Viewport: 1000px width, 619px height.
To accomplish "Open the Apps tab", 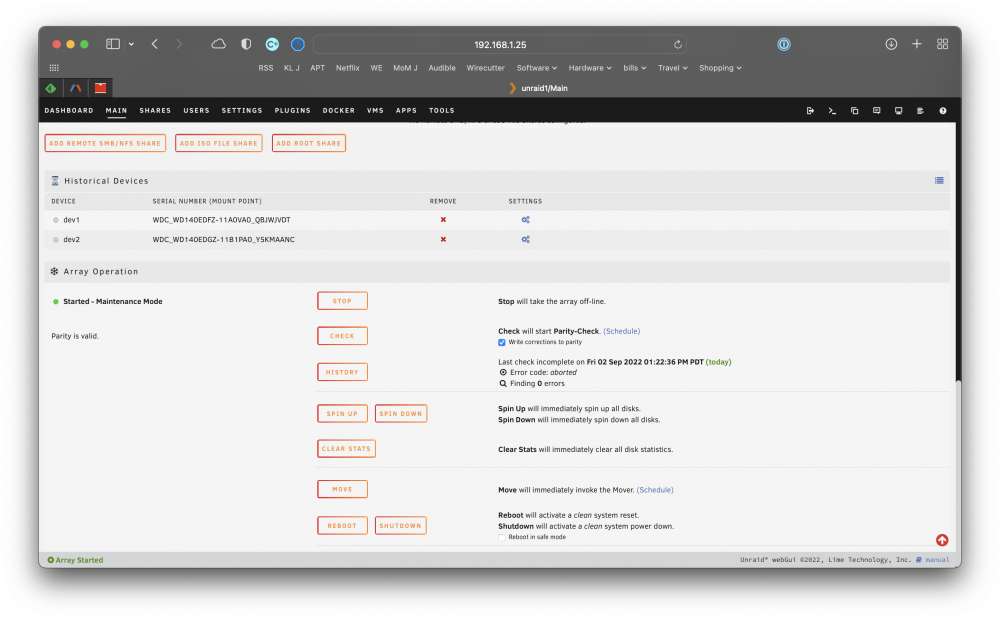I will tap(406, 110).
